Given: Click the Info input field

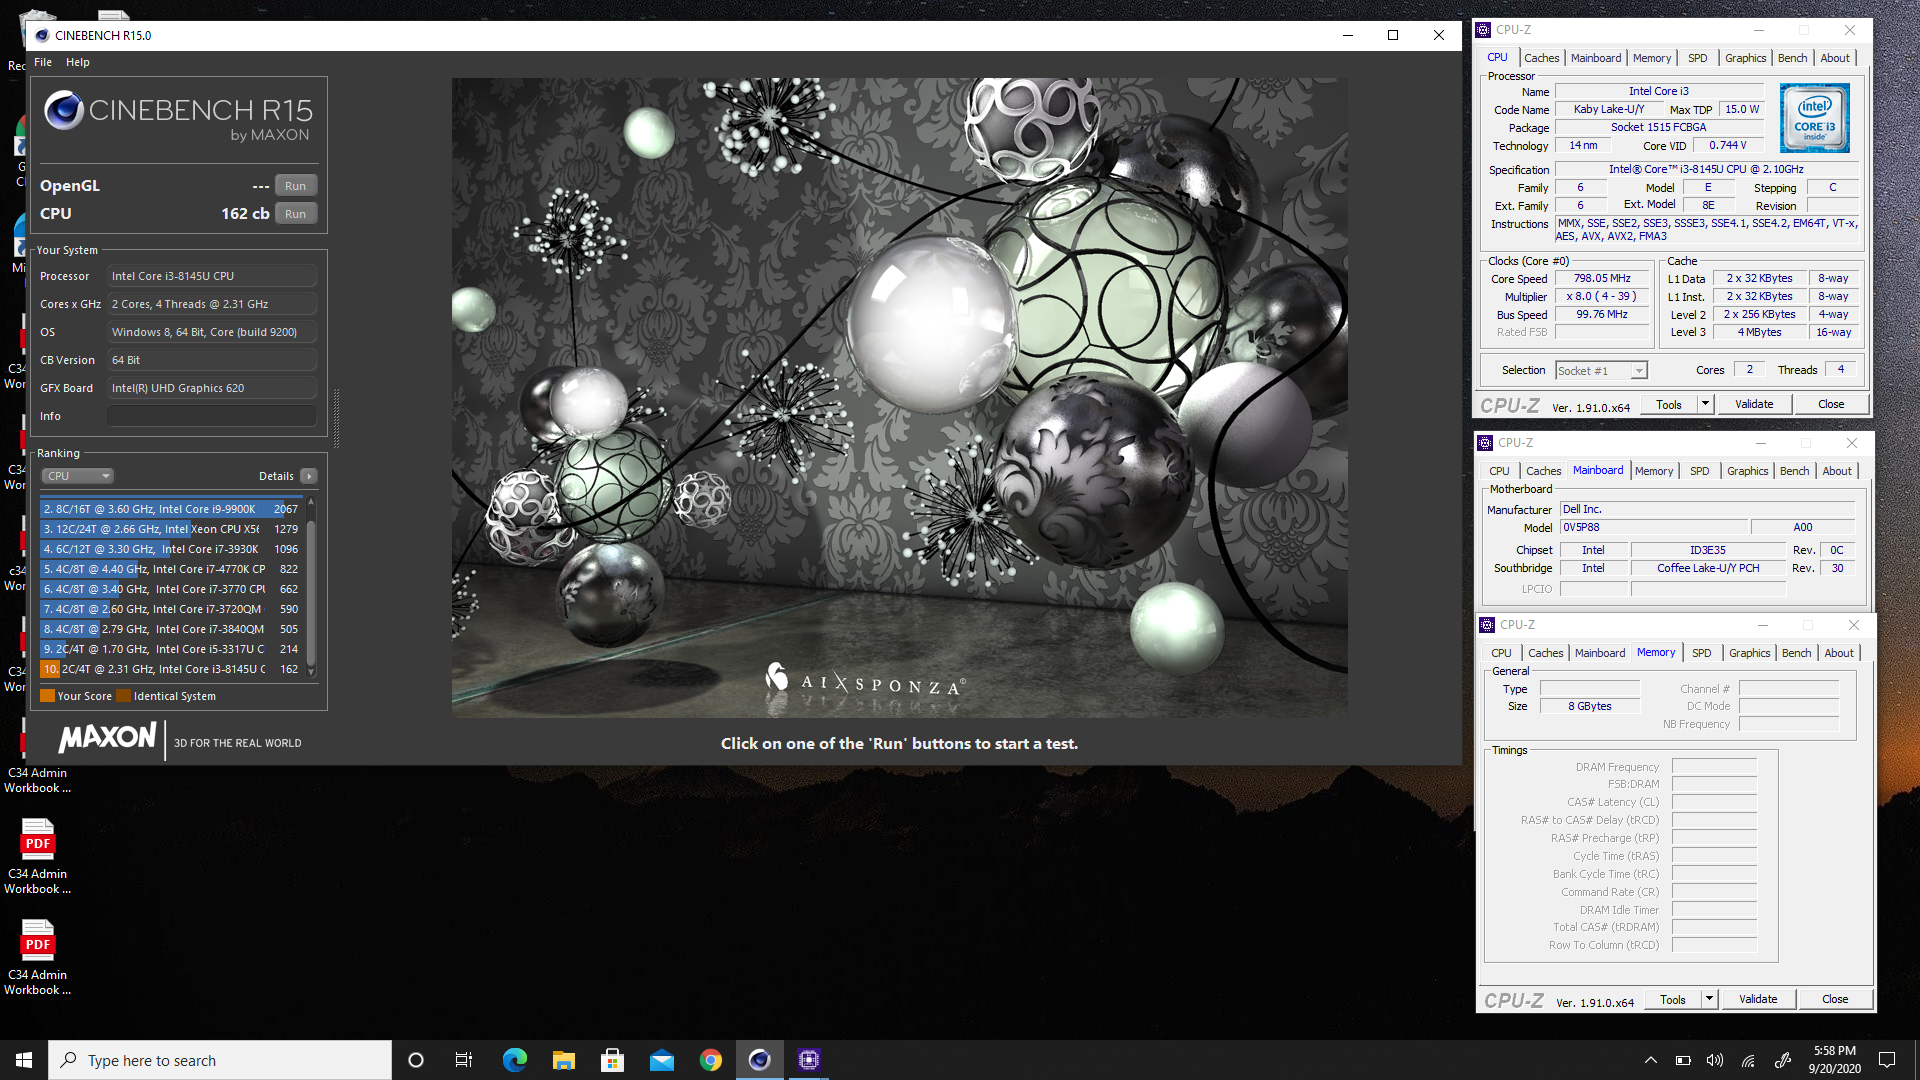Looking at the screenshot, I should [212, 416].
